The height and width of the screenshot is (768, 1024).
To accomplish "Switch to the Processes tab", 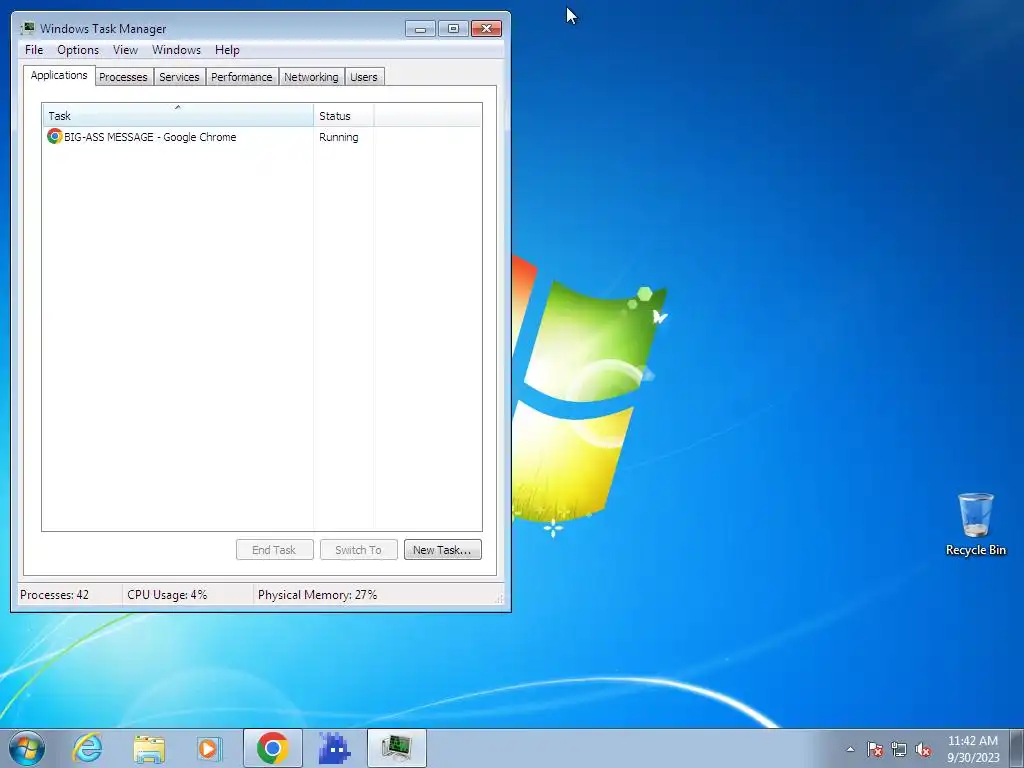I will click(123, 77).
